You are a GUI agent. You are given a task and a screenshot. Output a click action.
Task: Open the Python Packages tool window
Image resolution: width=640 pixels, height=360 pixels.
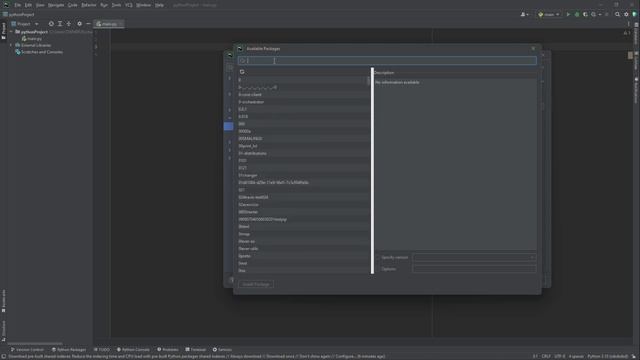(x=69, y=350)
